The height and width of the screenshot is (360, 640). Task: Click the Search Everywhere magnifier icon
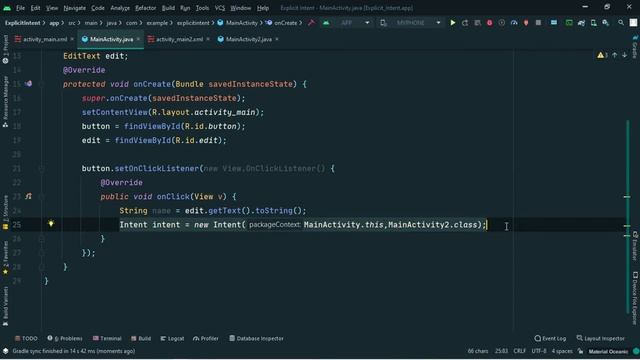coord(621,23)
